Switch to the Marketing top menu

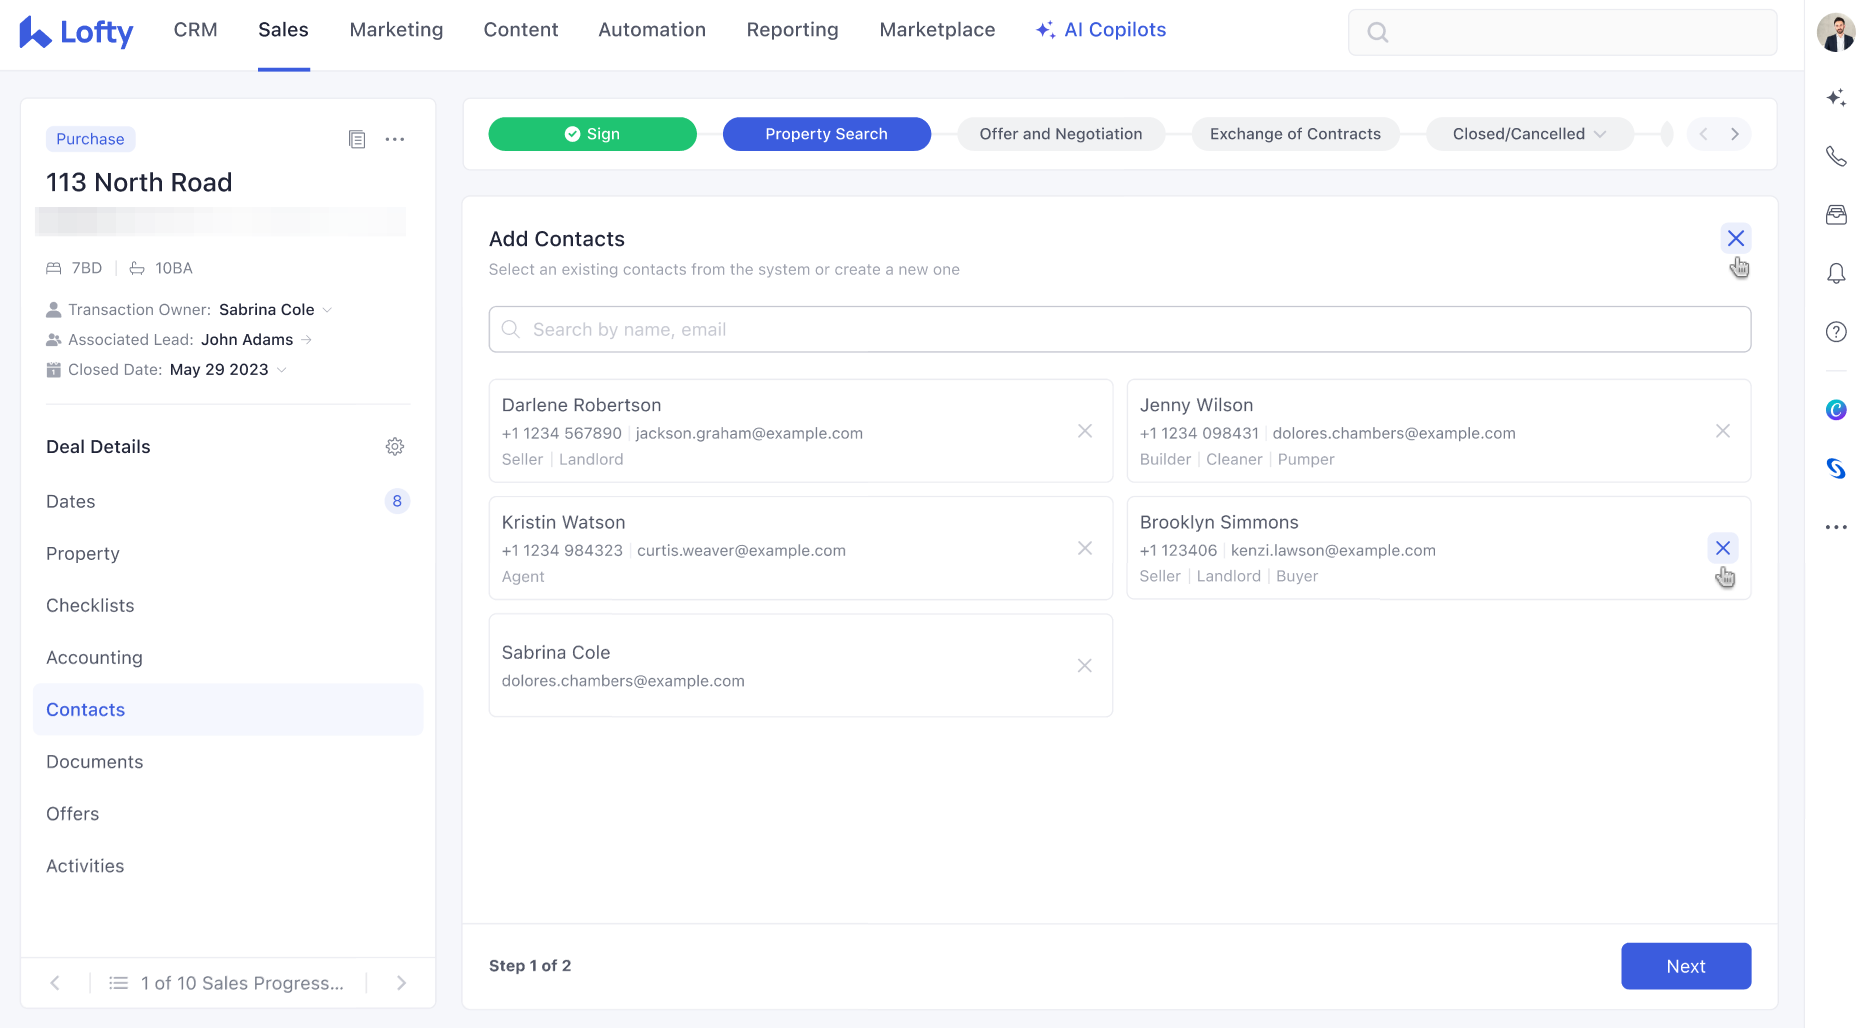[x=396, y=30]
